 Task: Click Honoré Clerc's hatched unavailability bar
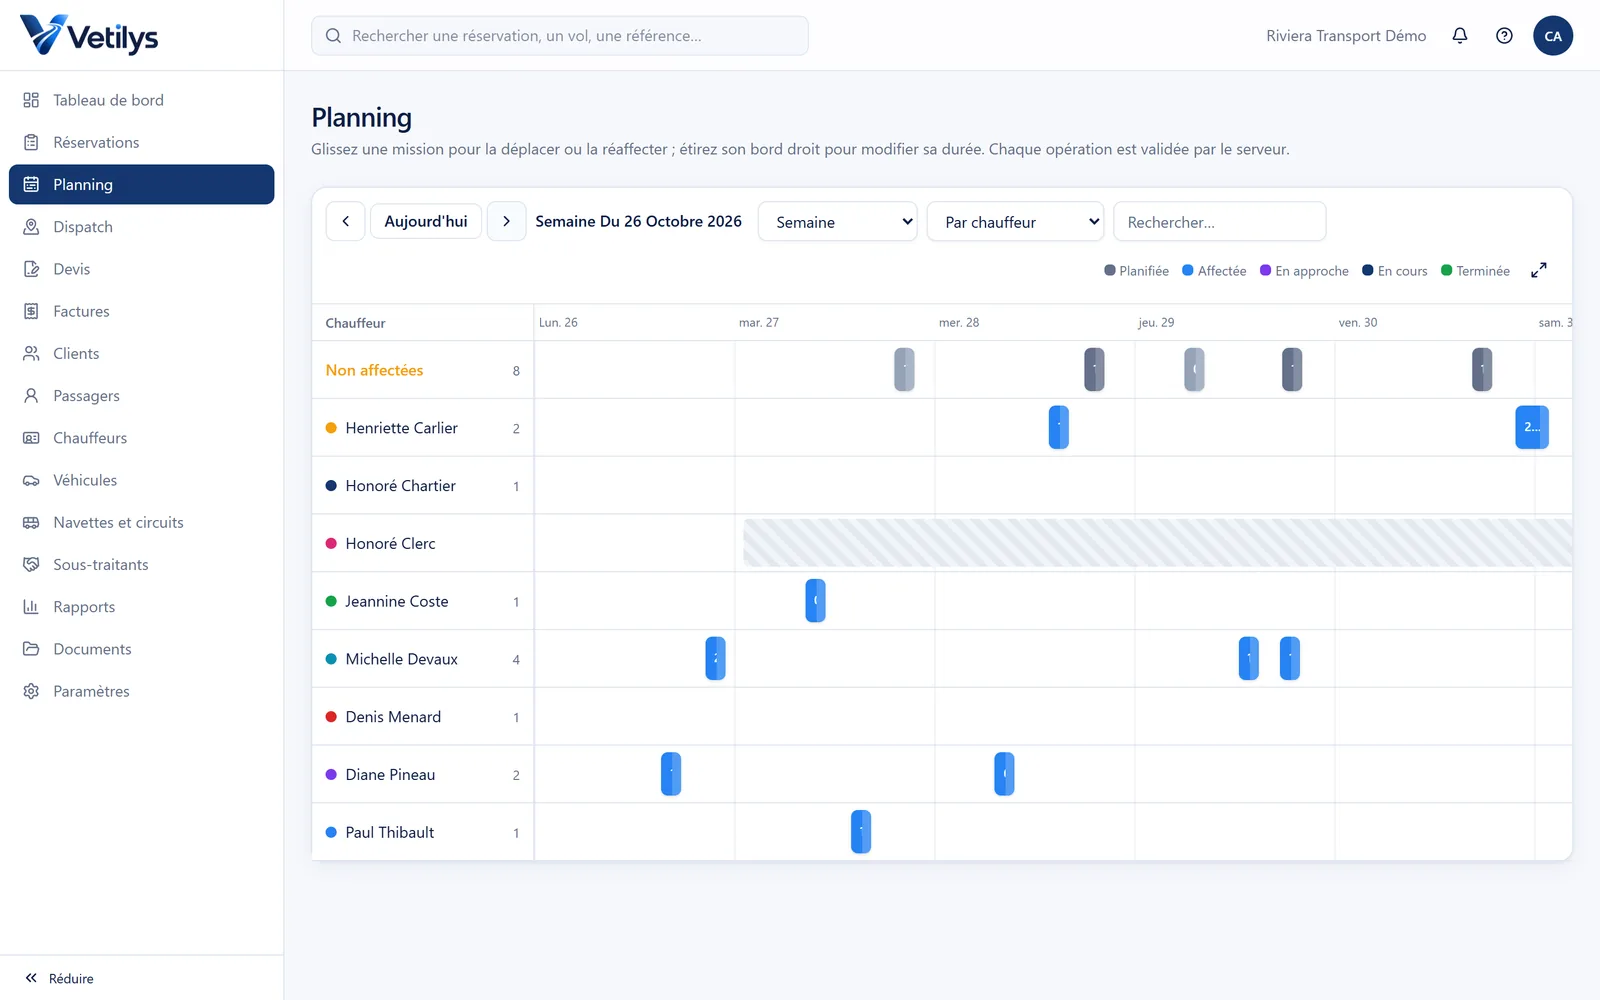[x=1157, y=543]
